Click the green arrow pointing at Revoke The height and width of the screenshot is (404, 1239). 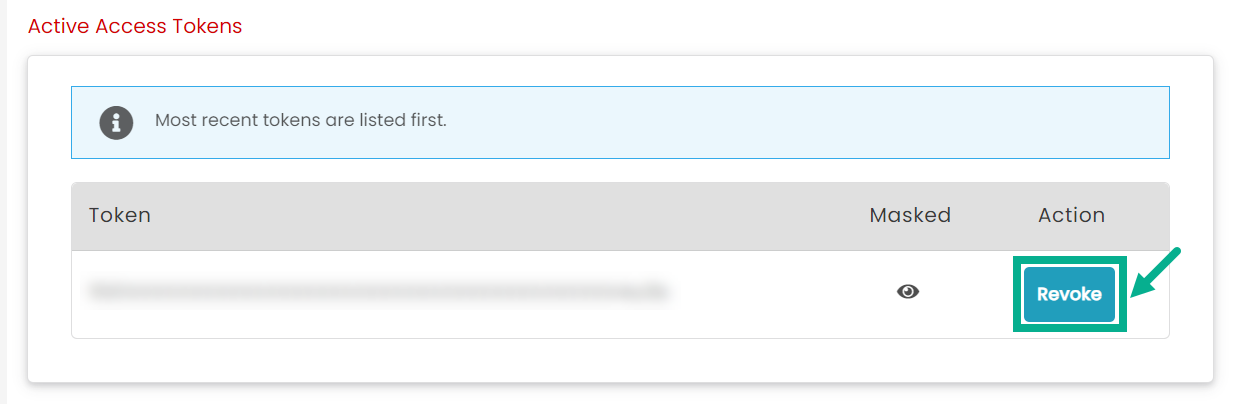[1158, 273]
